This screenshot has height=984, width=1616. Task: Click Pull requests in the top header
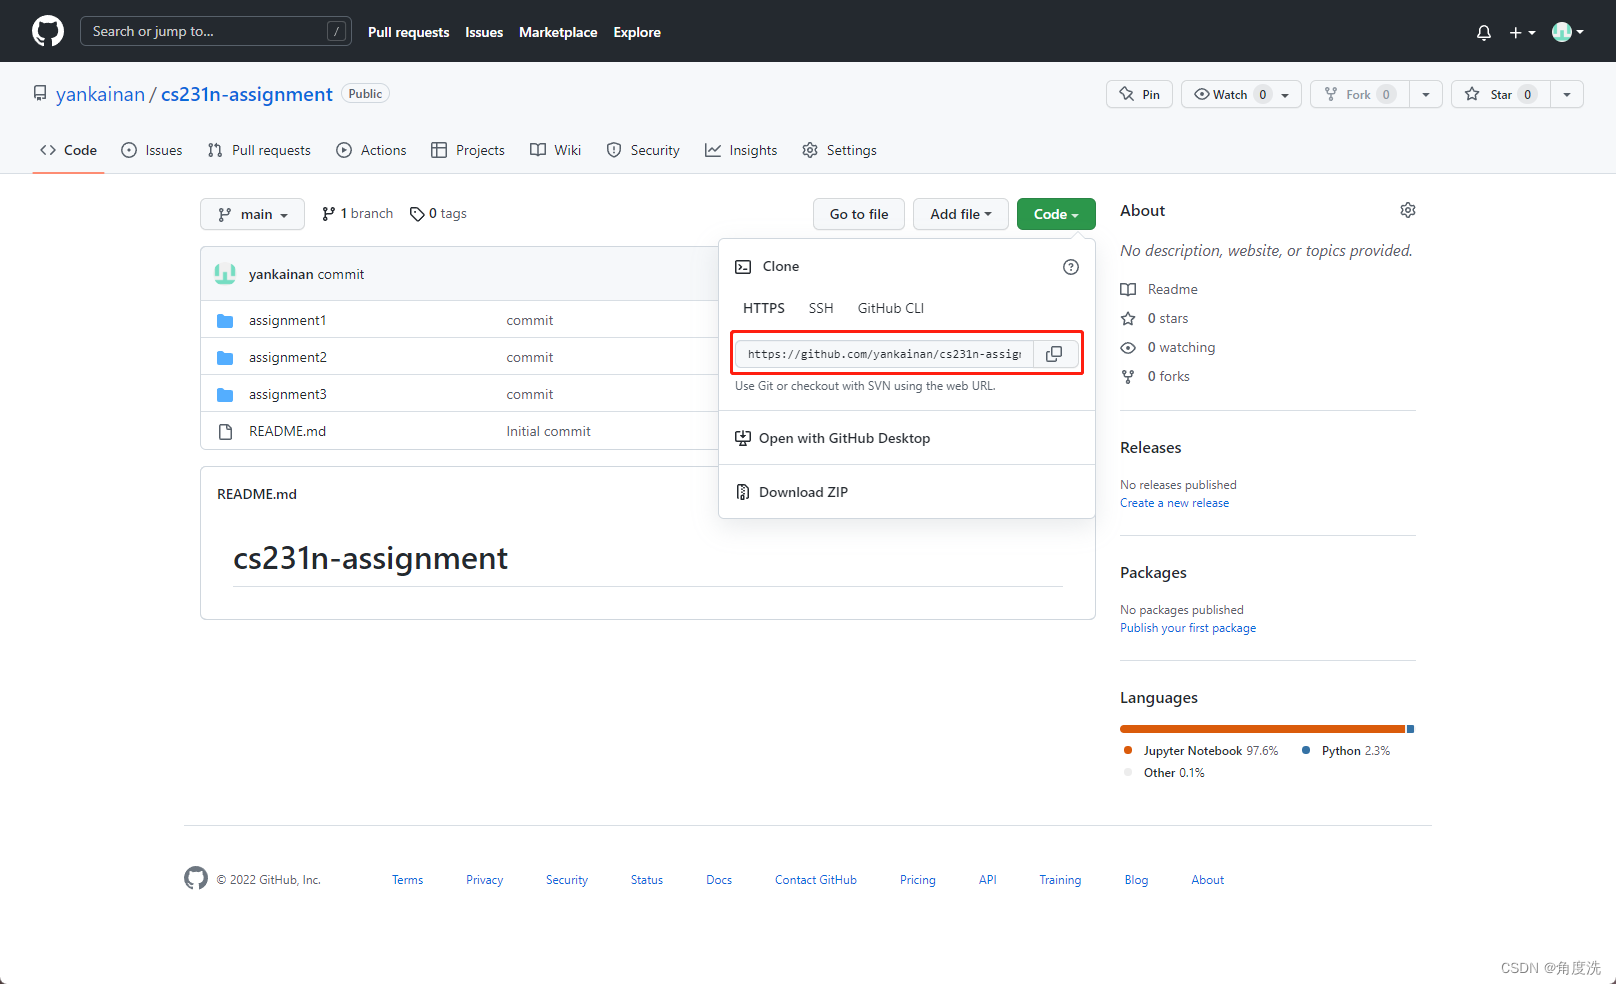[x=409, y=32]
